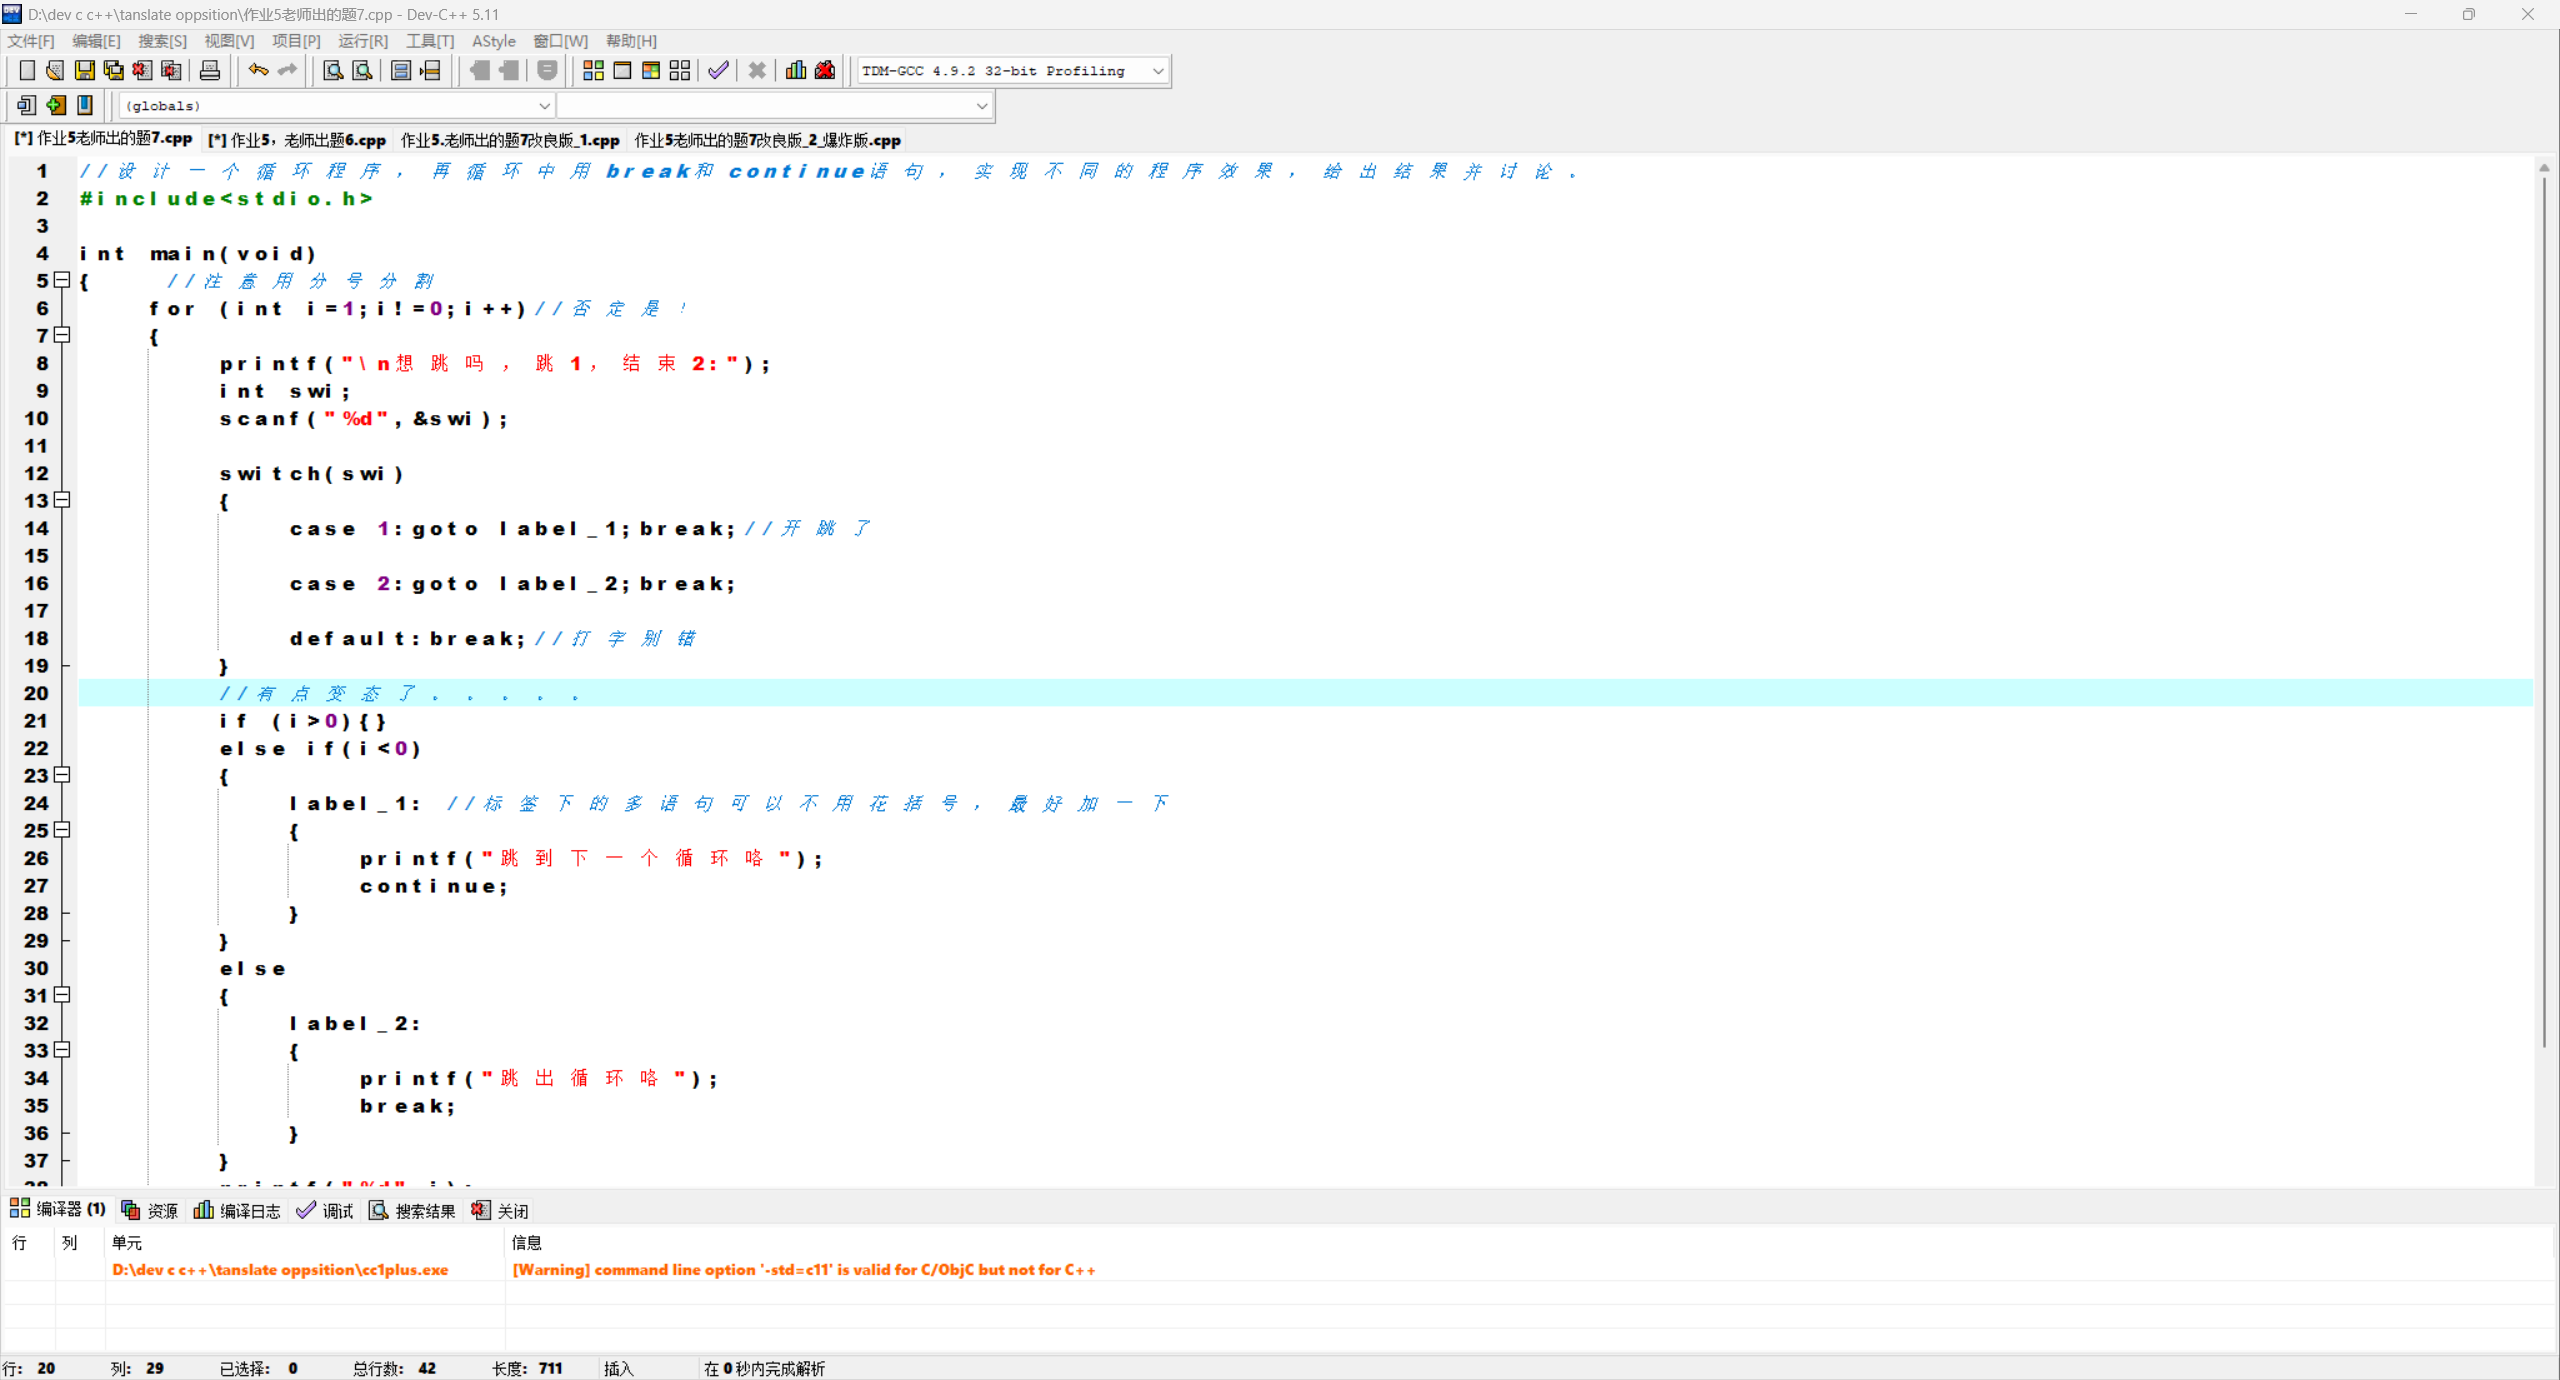The width and height of the screenshot is (2560, 1380).
Task: Click the Compile & Run toolbar icon
Action: (x=651, y=70)
